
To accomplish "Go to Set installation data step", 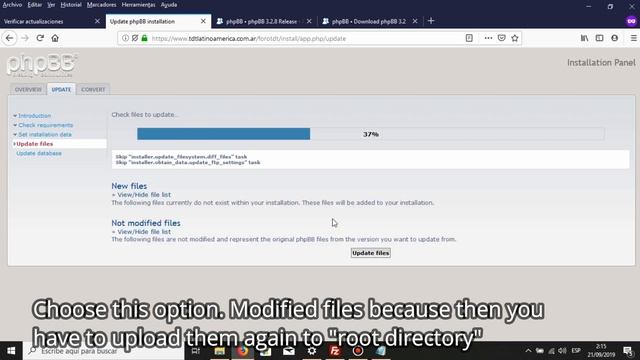I will (x=44, y=135).
